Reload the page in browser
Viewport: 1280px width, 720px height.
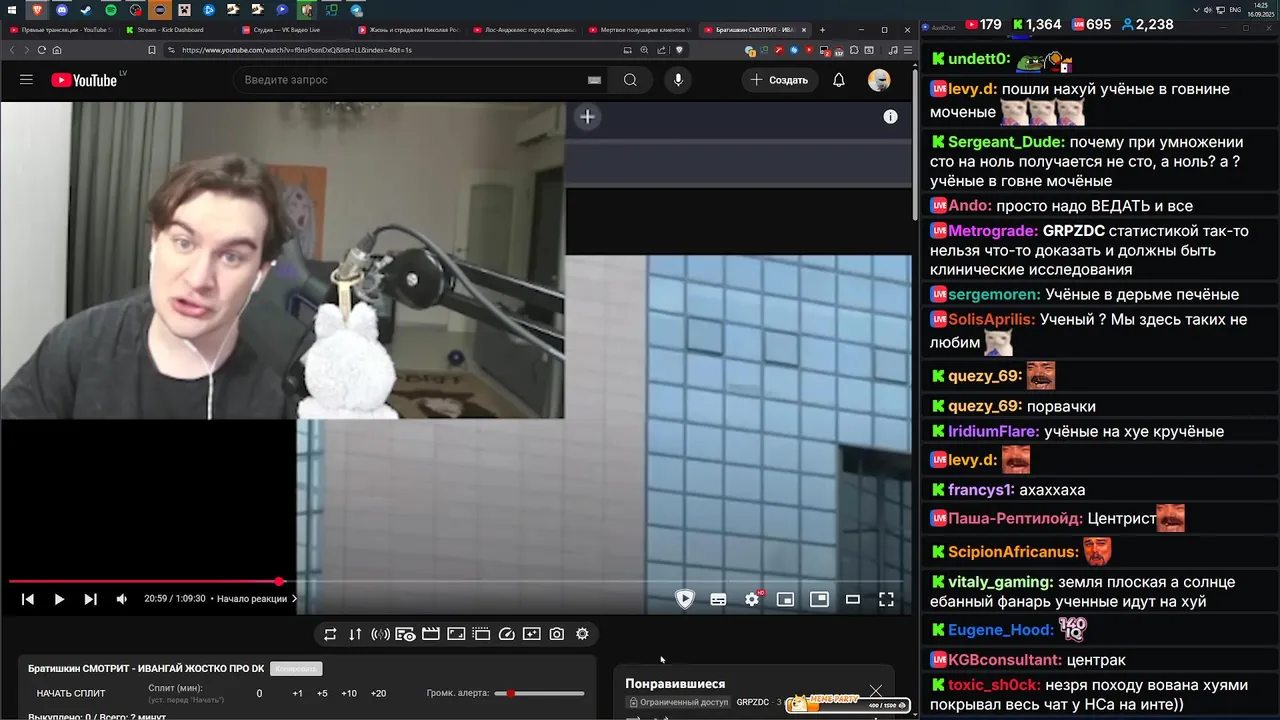point(42,50)
